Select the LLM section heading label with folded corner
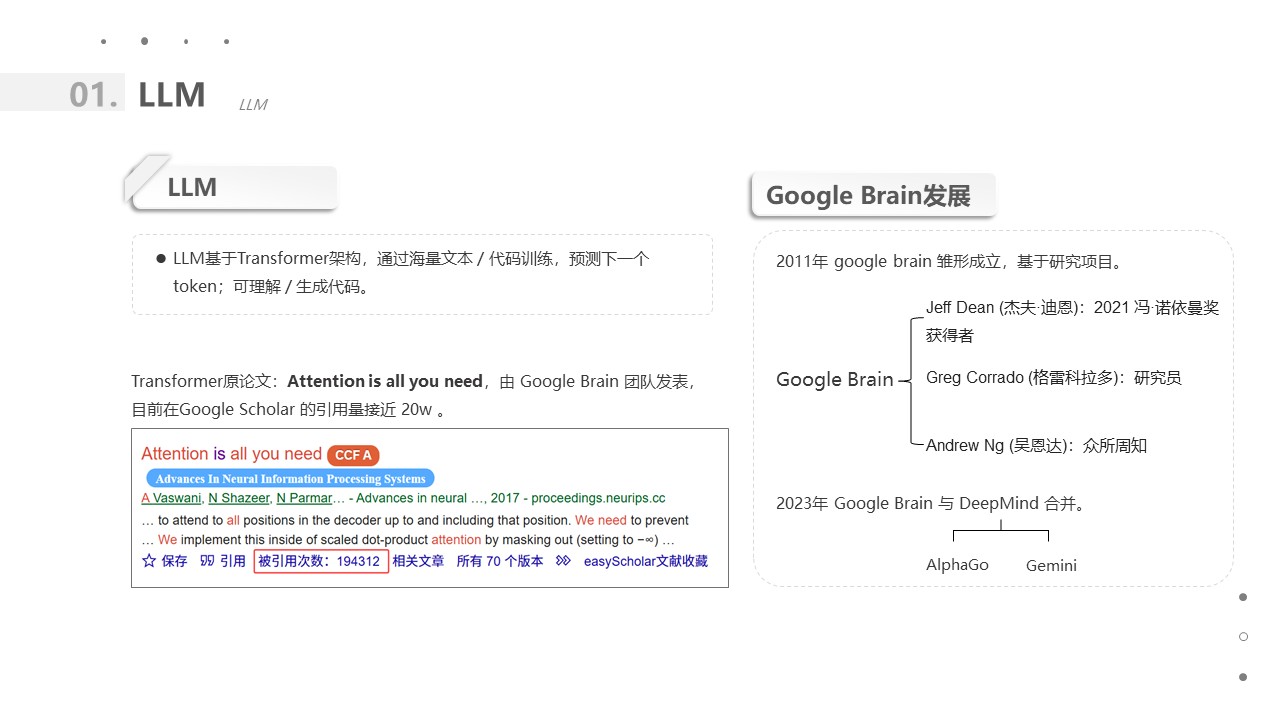The image size is (1280, 720). tap(192, 187)
